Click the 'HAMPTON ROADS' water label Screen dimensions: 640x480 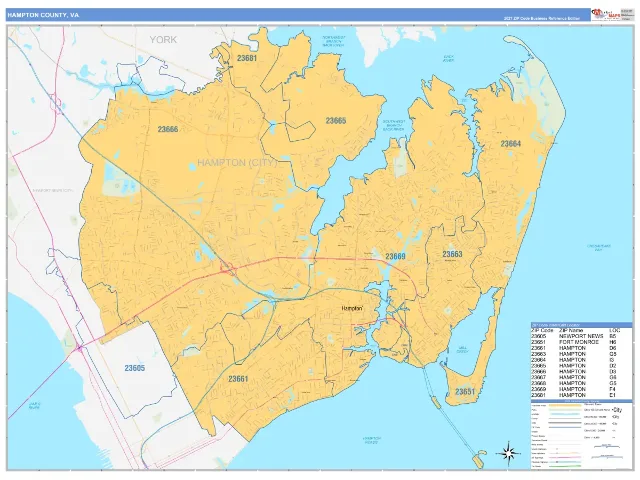click(x=372, y=440)
